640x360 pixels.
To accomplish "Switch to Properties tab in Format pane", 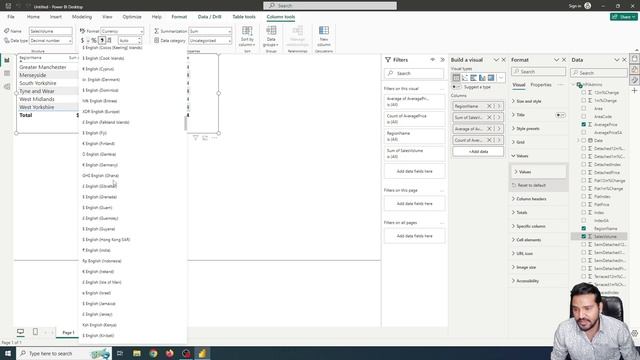I will point(541,85).
